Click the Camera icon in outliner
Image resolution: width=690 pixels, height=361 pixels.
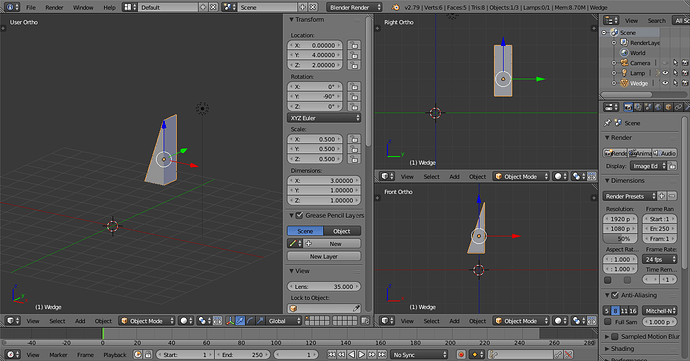pyautogui.click(x=624, y=63)
